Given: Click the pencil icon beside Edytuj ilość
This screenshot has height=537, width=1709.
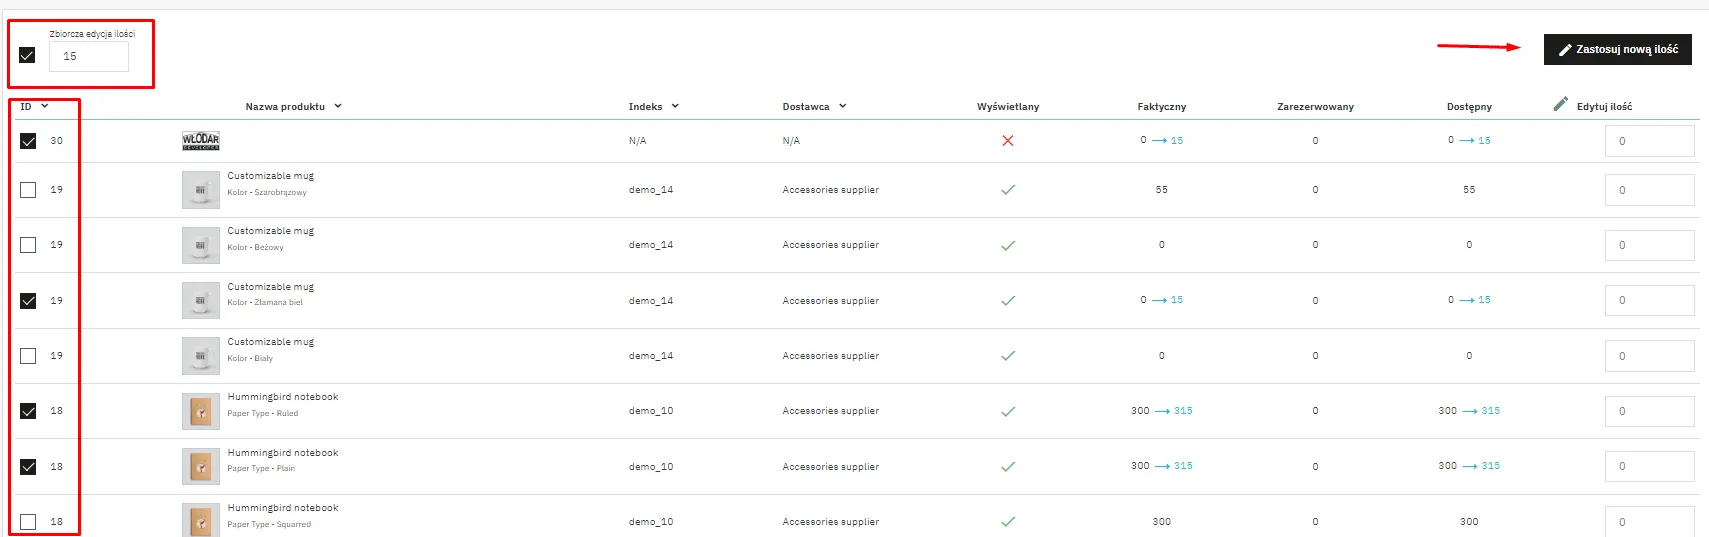Looking at the screenshot, I should point(1560,104).
